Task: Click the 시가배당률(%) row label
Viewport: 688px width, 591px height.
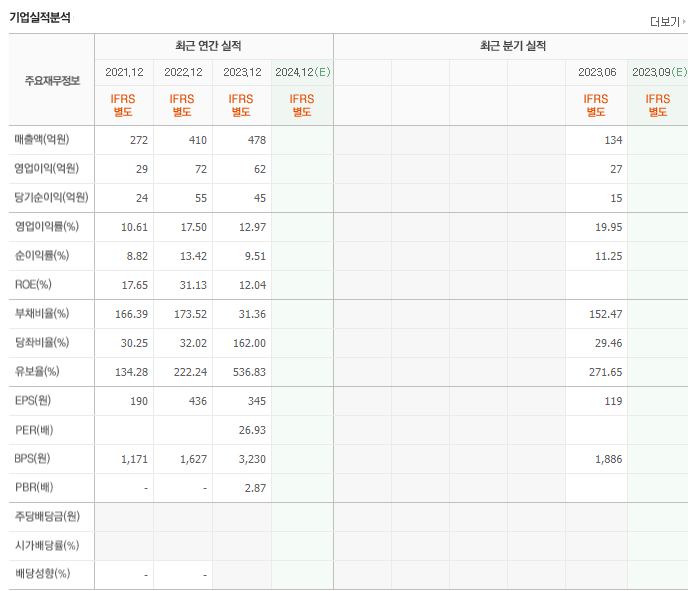Action: coord(47,545)
